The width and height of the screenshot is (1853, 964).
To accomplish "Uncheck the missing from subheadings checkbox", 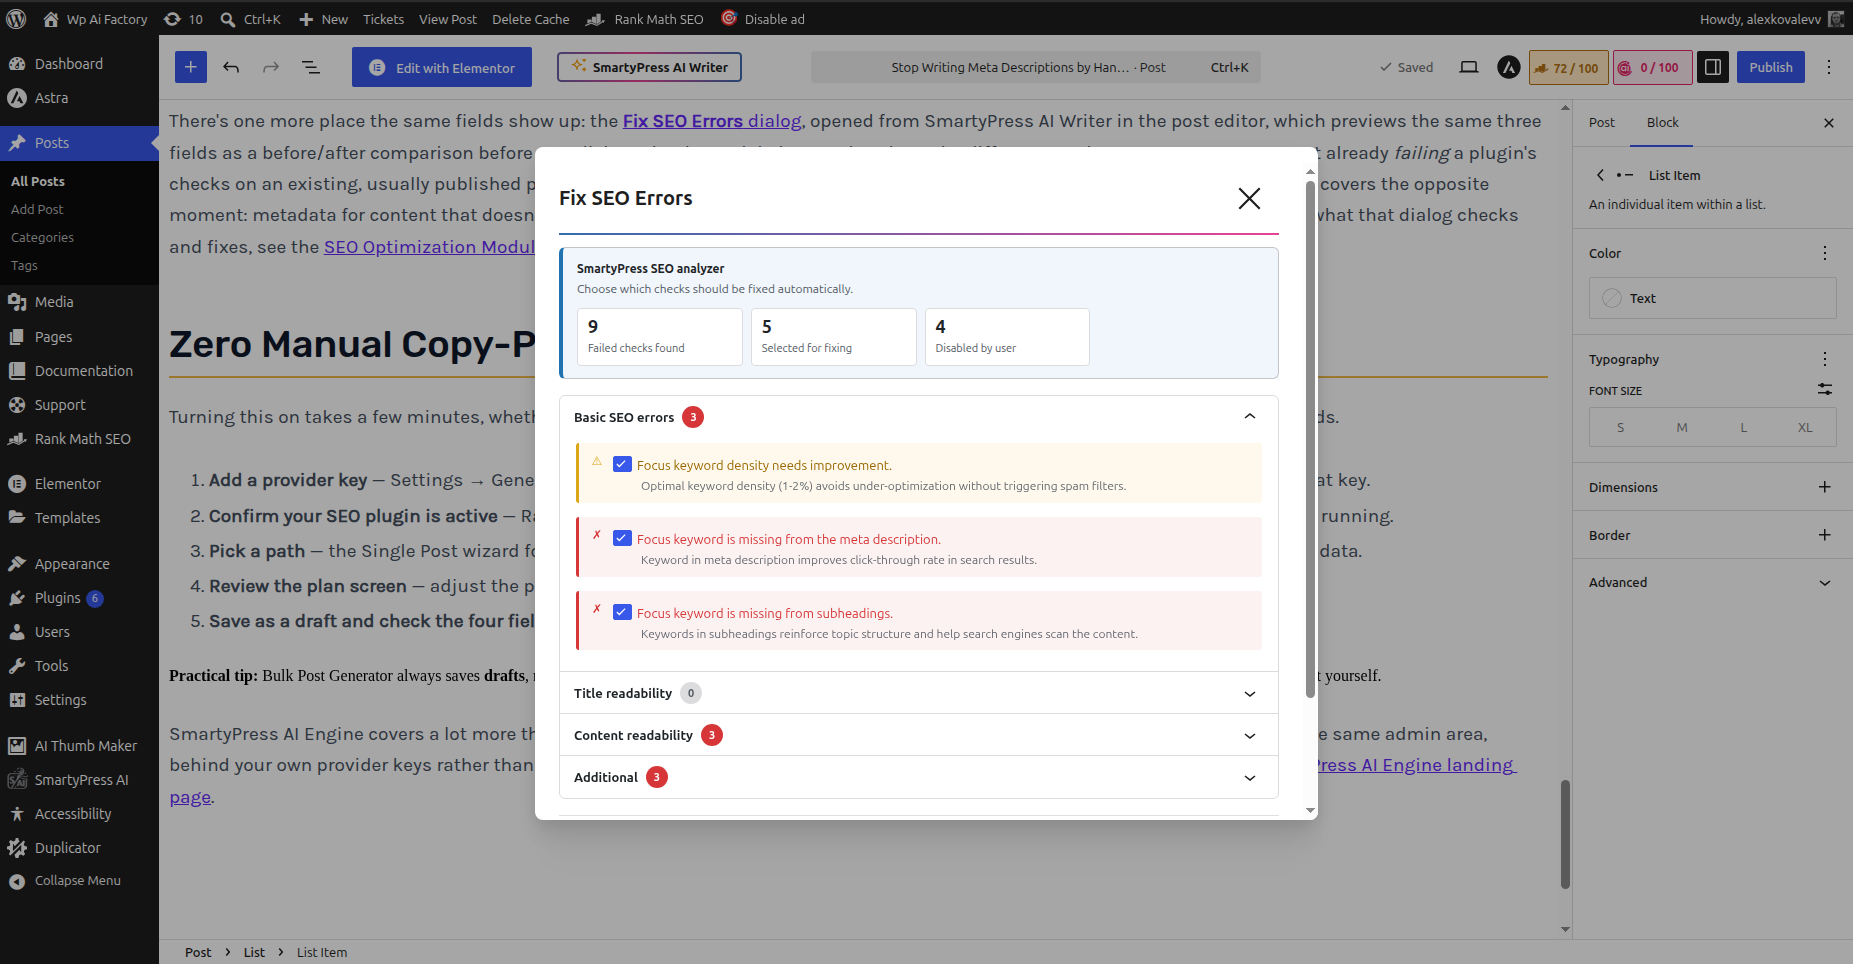I will coord(622,612).
